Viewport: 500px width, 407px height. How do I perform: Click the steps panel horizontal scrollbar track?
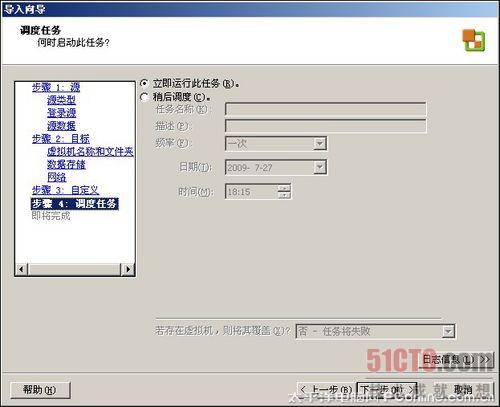[74, 269]
